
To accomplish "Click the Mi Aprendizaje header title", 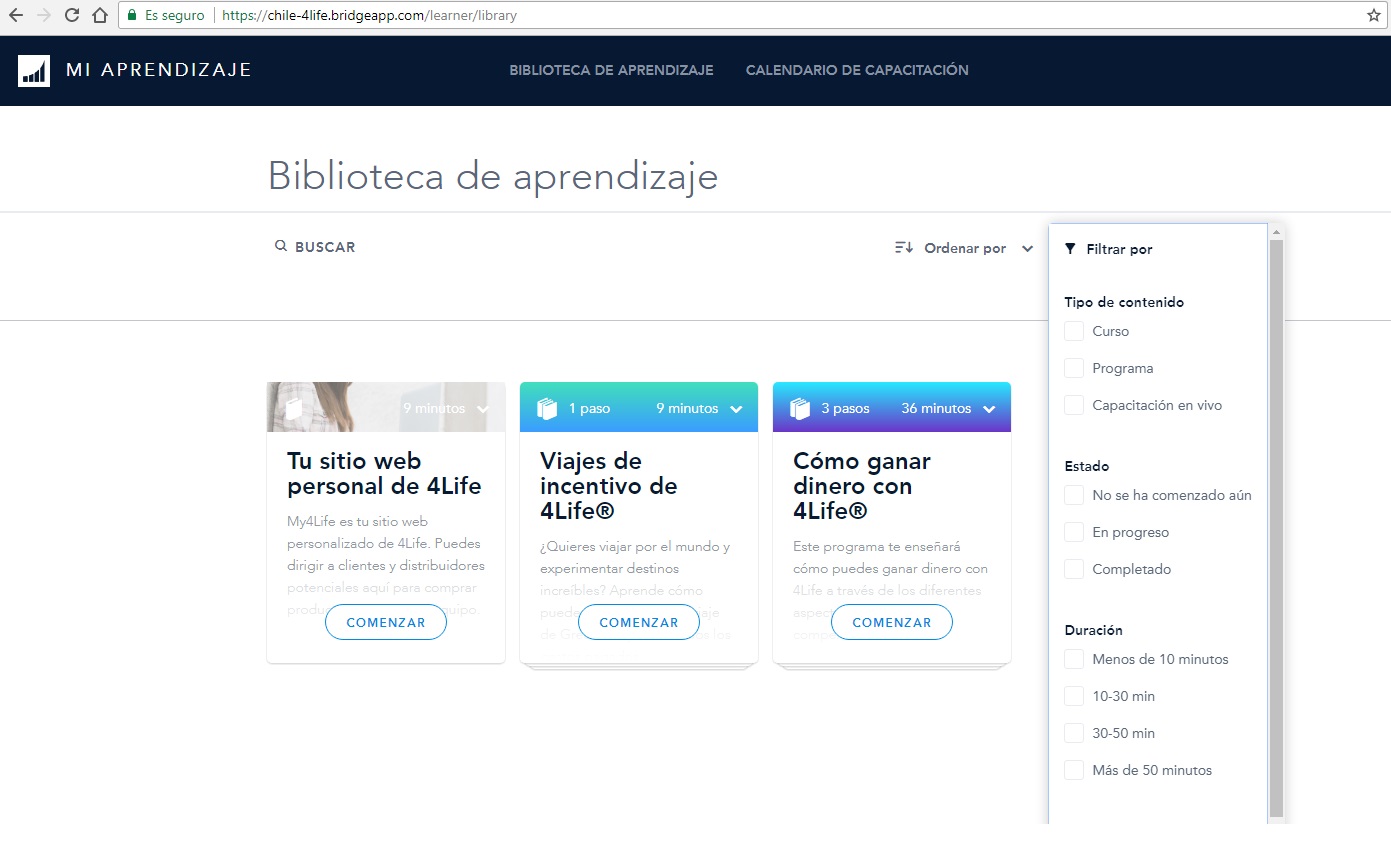I will (x=158, y=70).
